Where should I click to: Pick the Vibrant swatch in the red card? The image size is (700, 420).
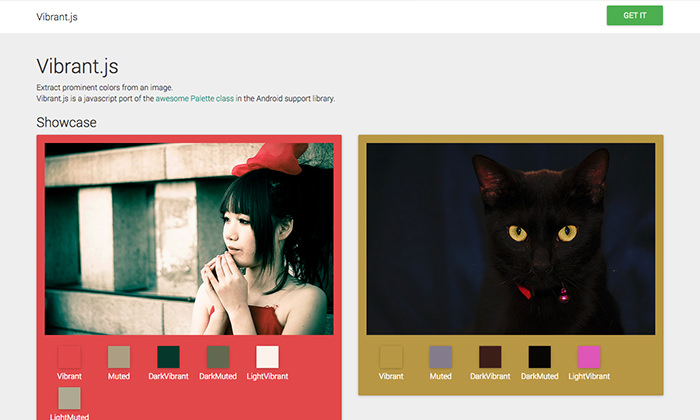[69, 357]
